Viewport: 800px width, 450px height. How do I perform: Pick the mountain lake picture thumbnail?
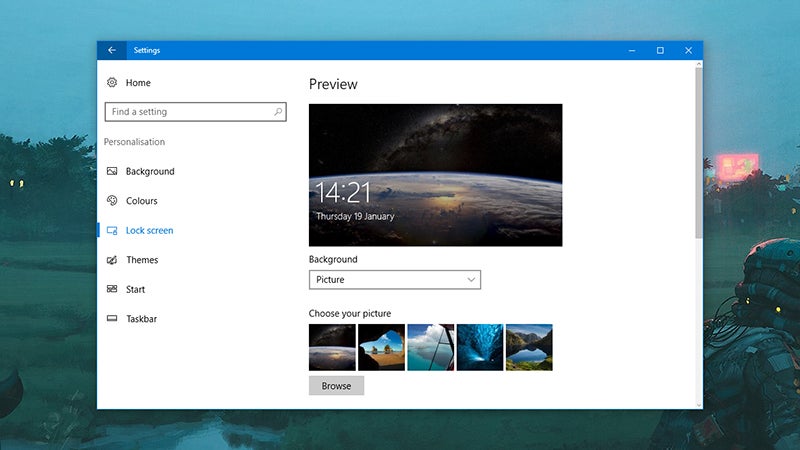click(x=529, y=347)
